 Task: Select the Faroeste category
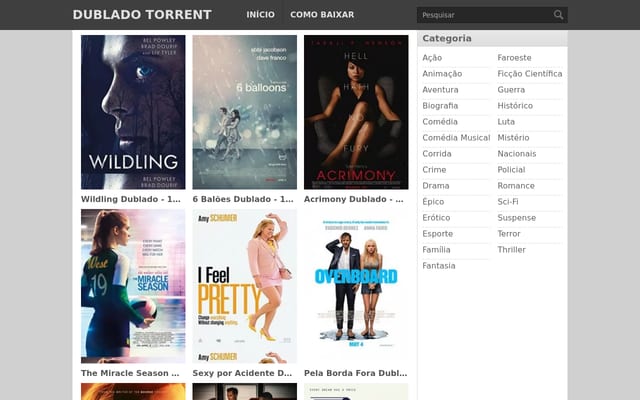click(x=514, y=58)
